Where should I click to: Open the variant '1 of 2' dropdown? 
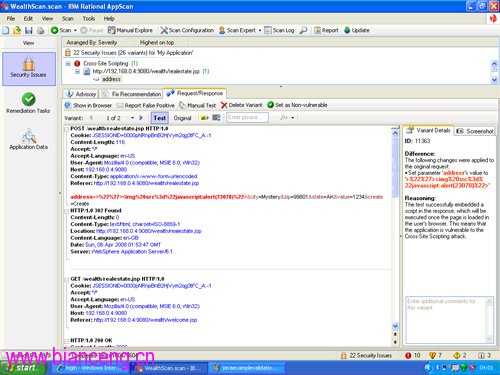click(x=132, y=118)
